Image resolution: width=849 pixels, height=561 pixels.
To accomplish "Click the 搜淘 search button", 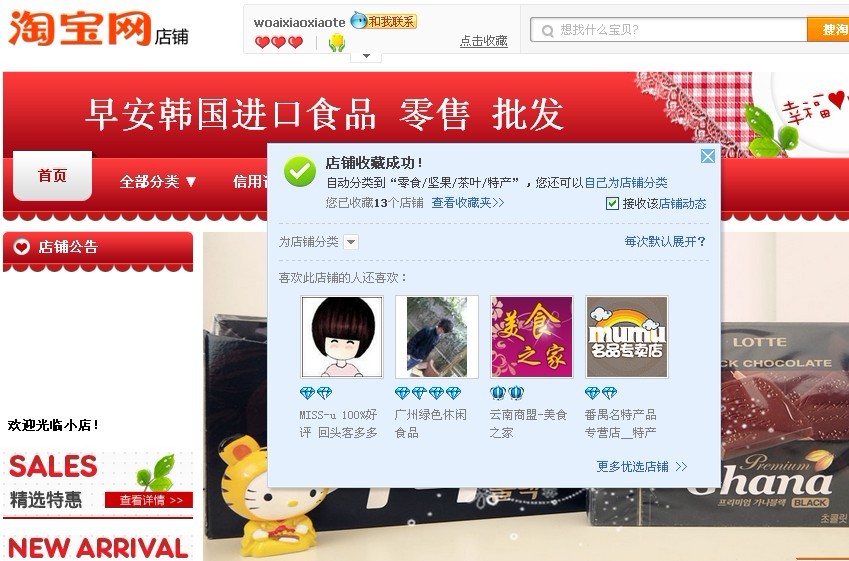I will tap(828, 29).
